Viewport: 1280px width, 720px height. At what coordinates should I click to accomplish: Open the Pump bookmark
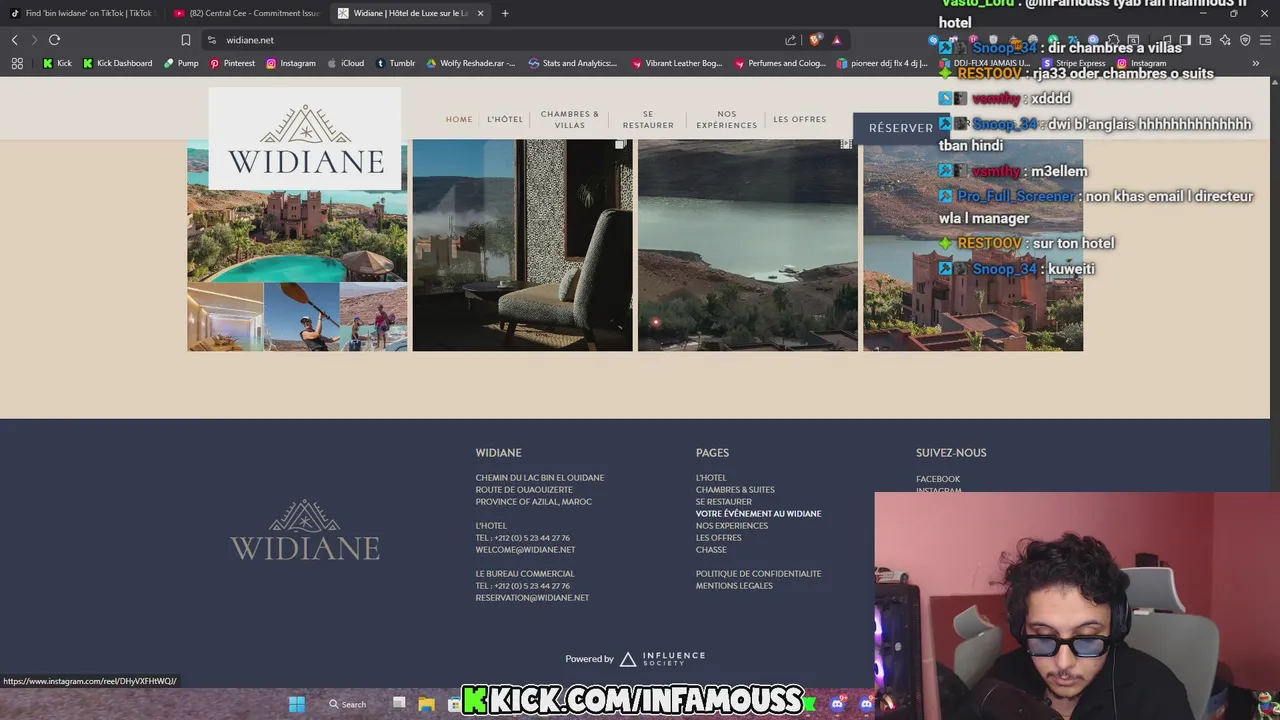click(x=181, y=63)
